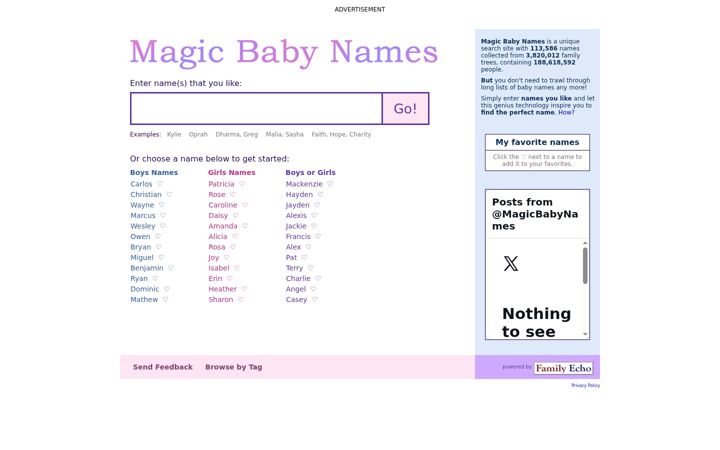Try the example name Kylie
Image resolution: width=720 pixels, height=450 pixels.
(174, 135)
